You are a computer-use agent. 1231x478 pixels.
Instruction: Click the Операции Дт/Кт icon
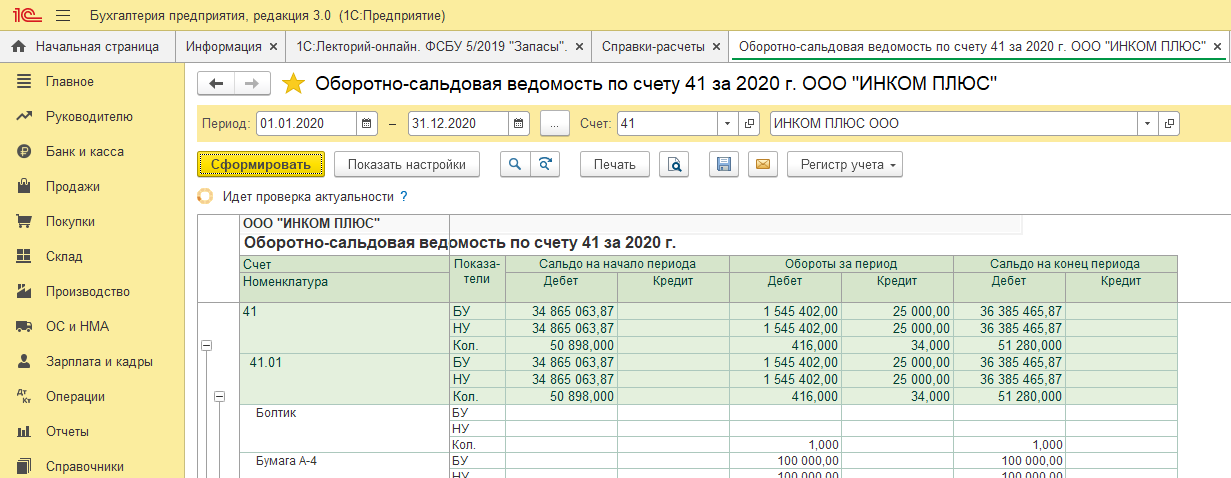[x=25, y=397]
